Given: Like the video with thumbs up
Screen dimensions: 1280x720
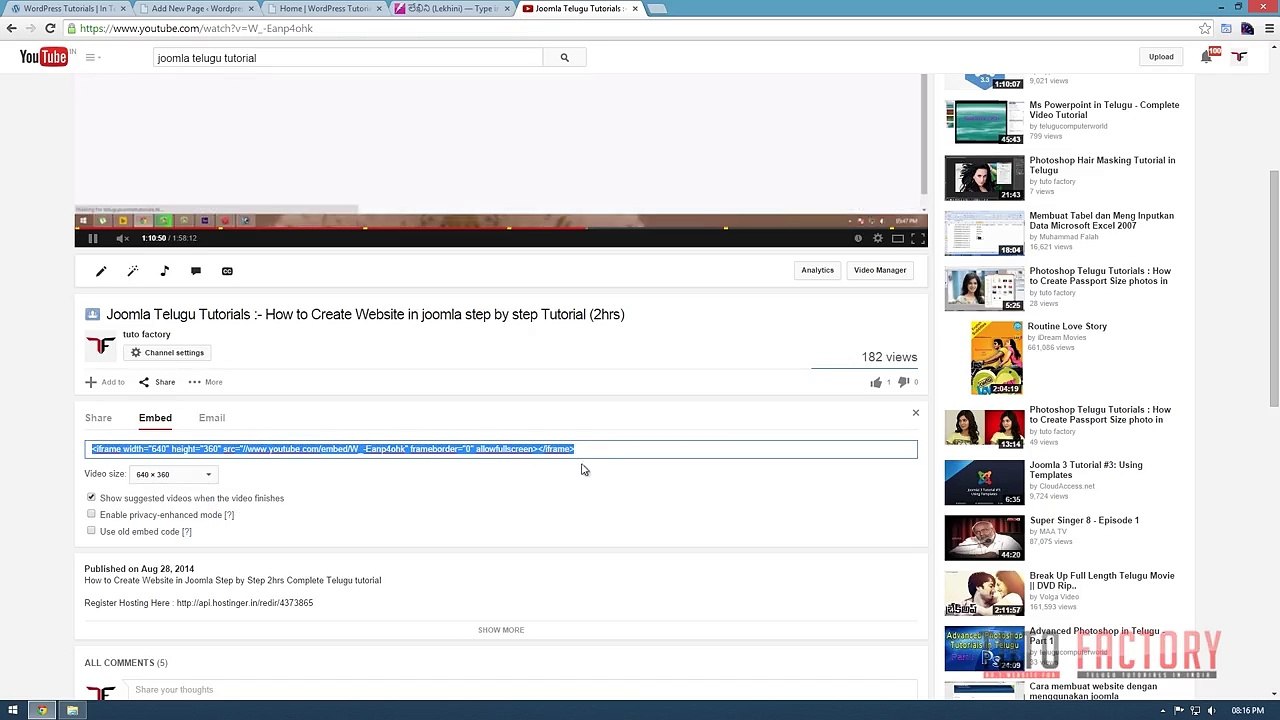Looking at the screenshot, I should (876, 382).
